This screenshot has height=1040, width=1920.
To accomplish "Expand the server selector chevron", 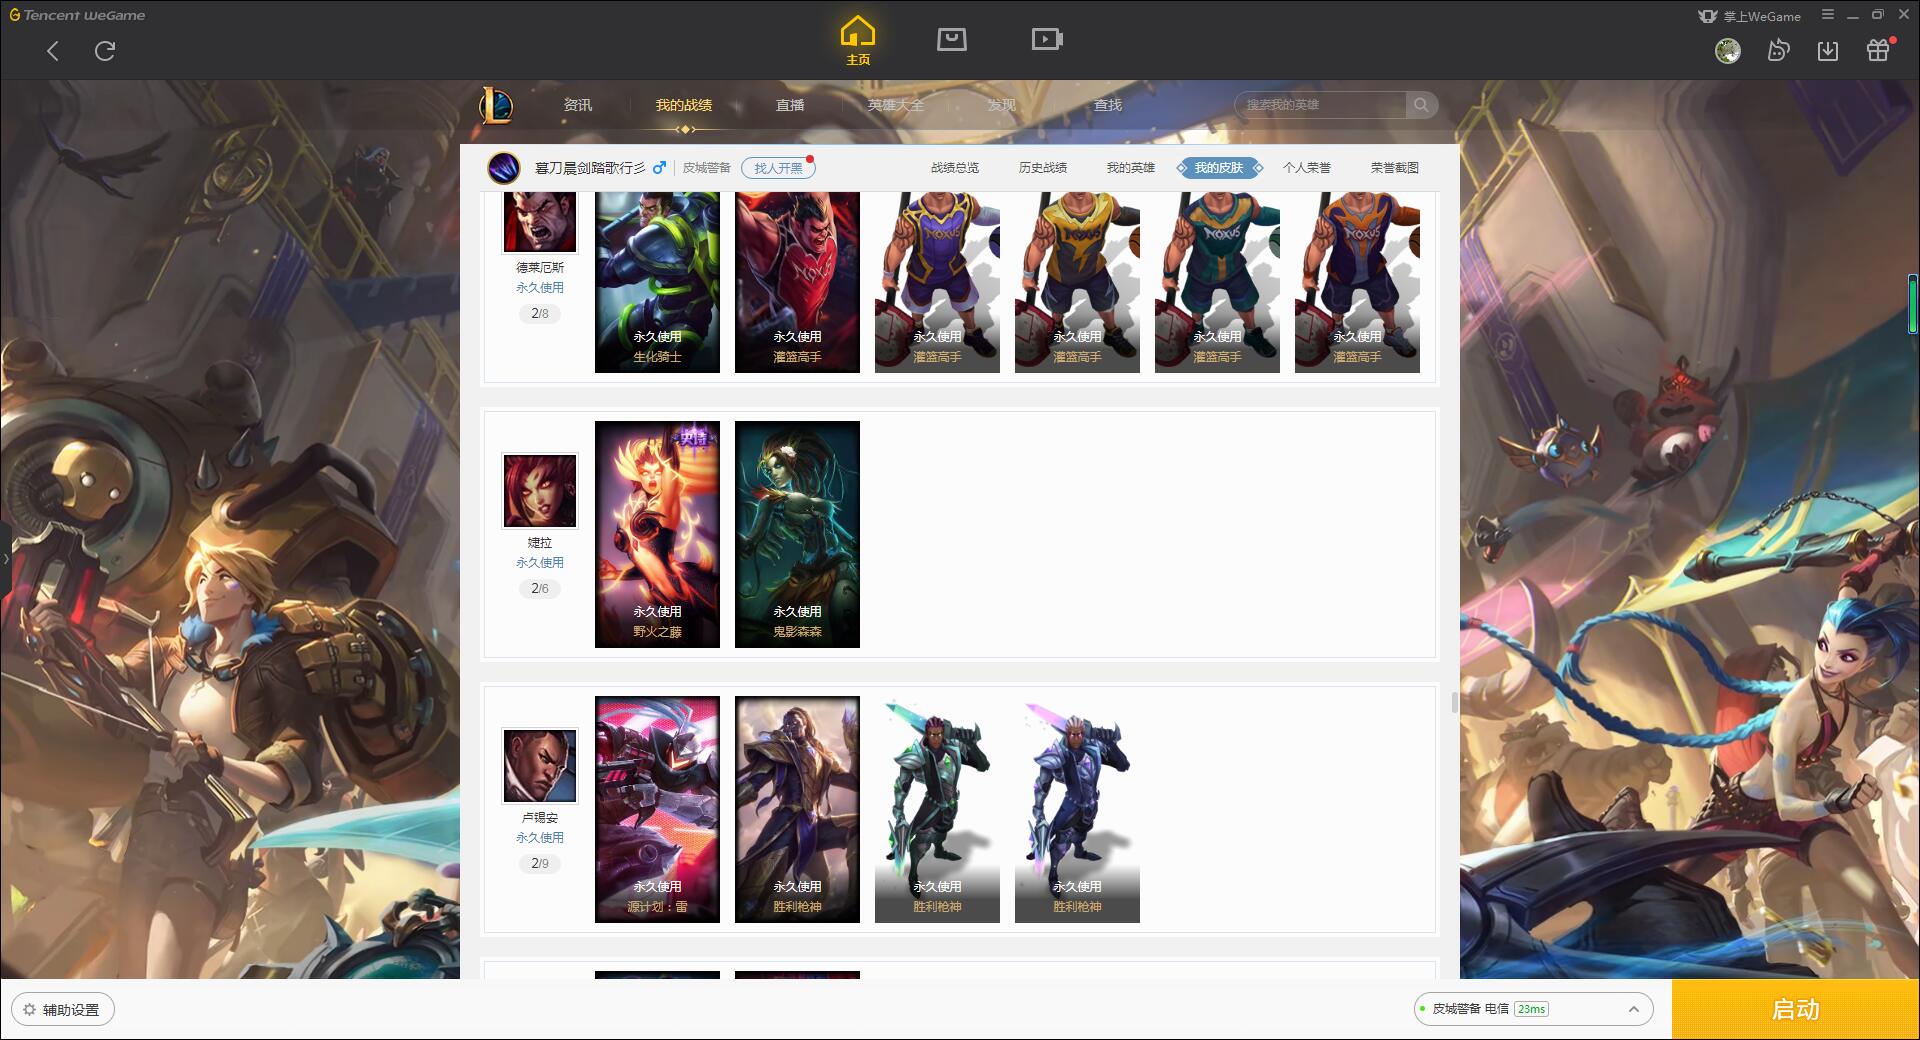I will tap(1633, 1009).
